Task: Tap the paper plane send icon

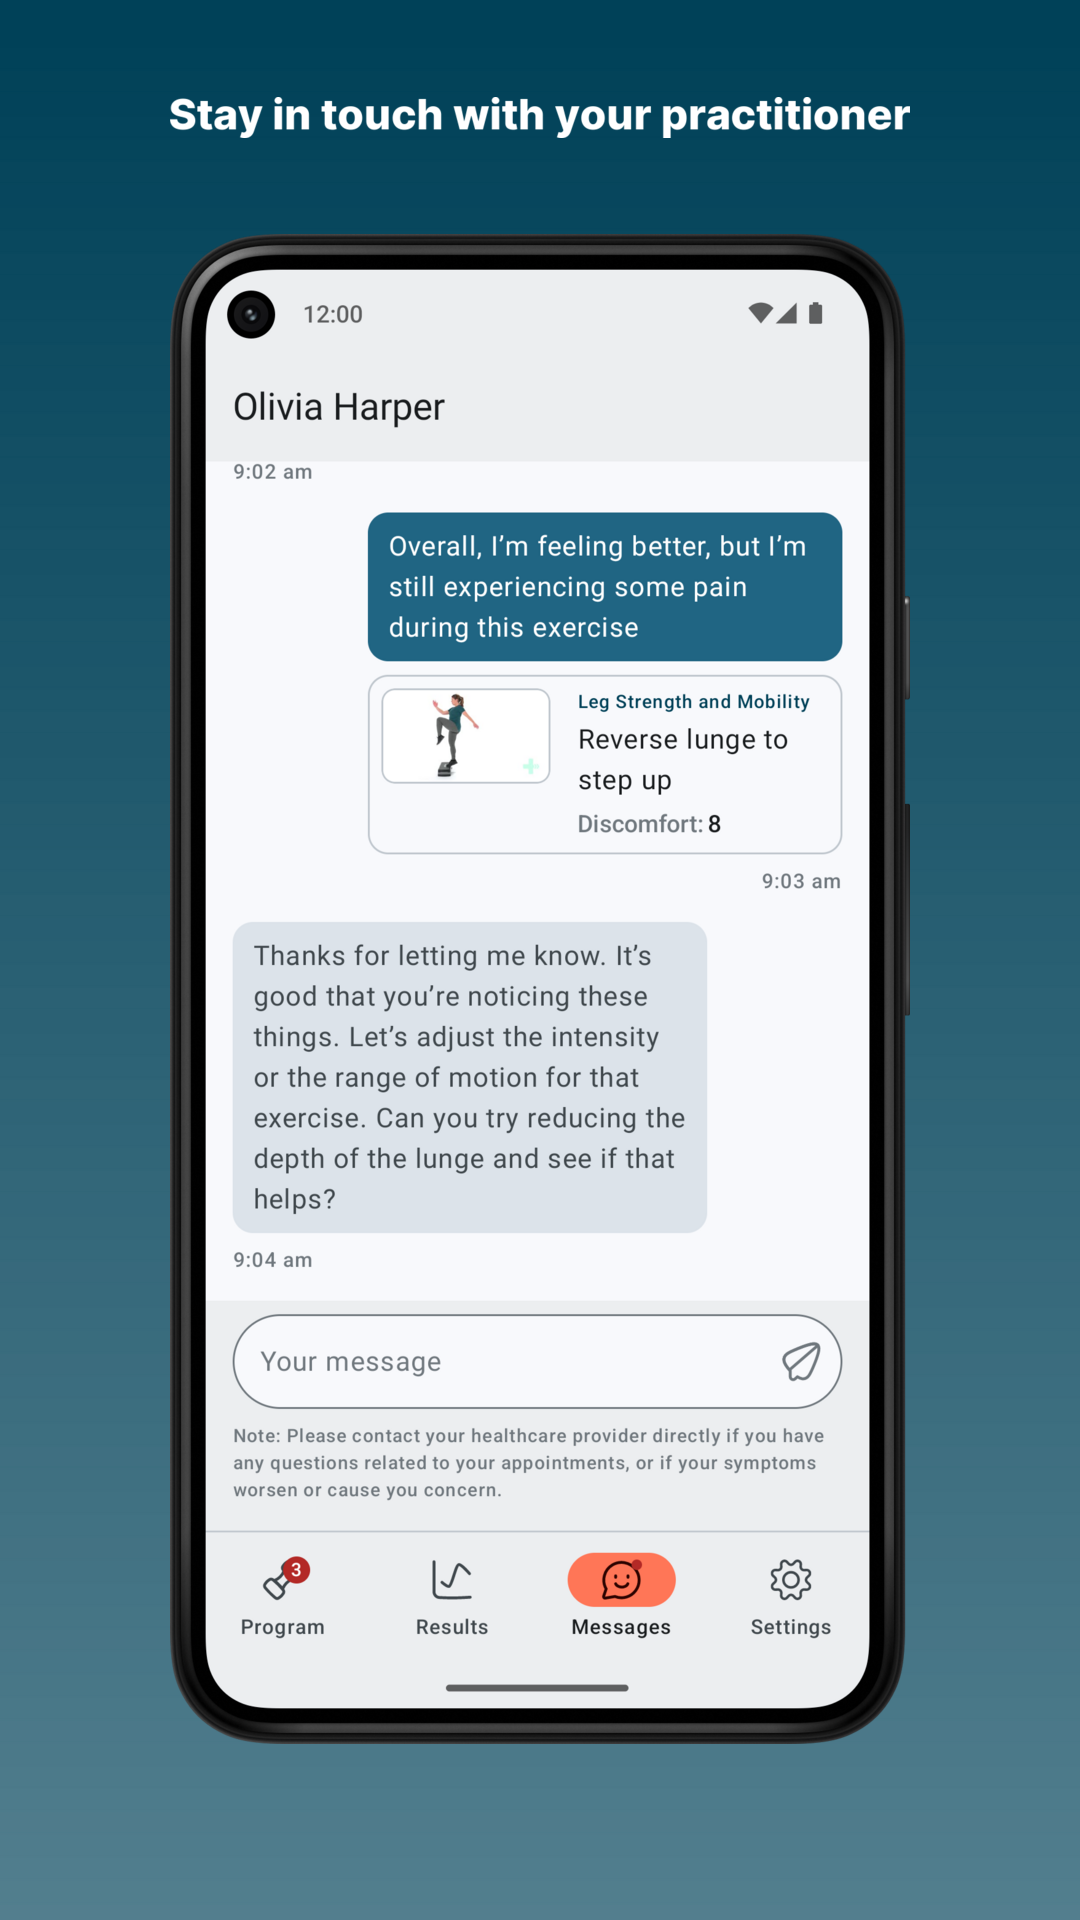Action: click(x=801, y=1361)
